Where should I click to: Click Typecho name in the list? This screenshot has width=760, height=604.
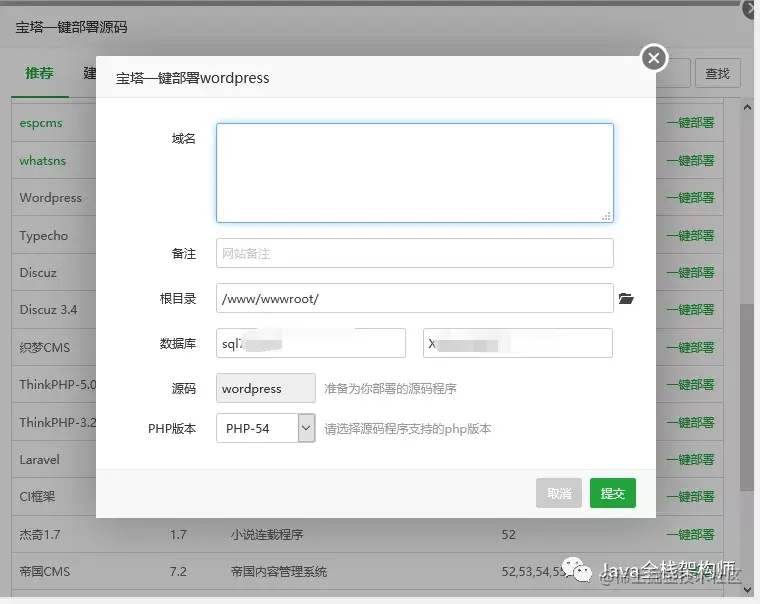coord(44,236)
